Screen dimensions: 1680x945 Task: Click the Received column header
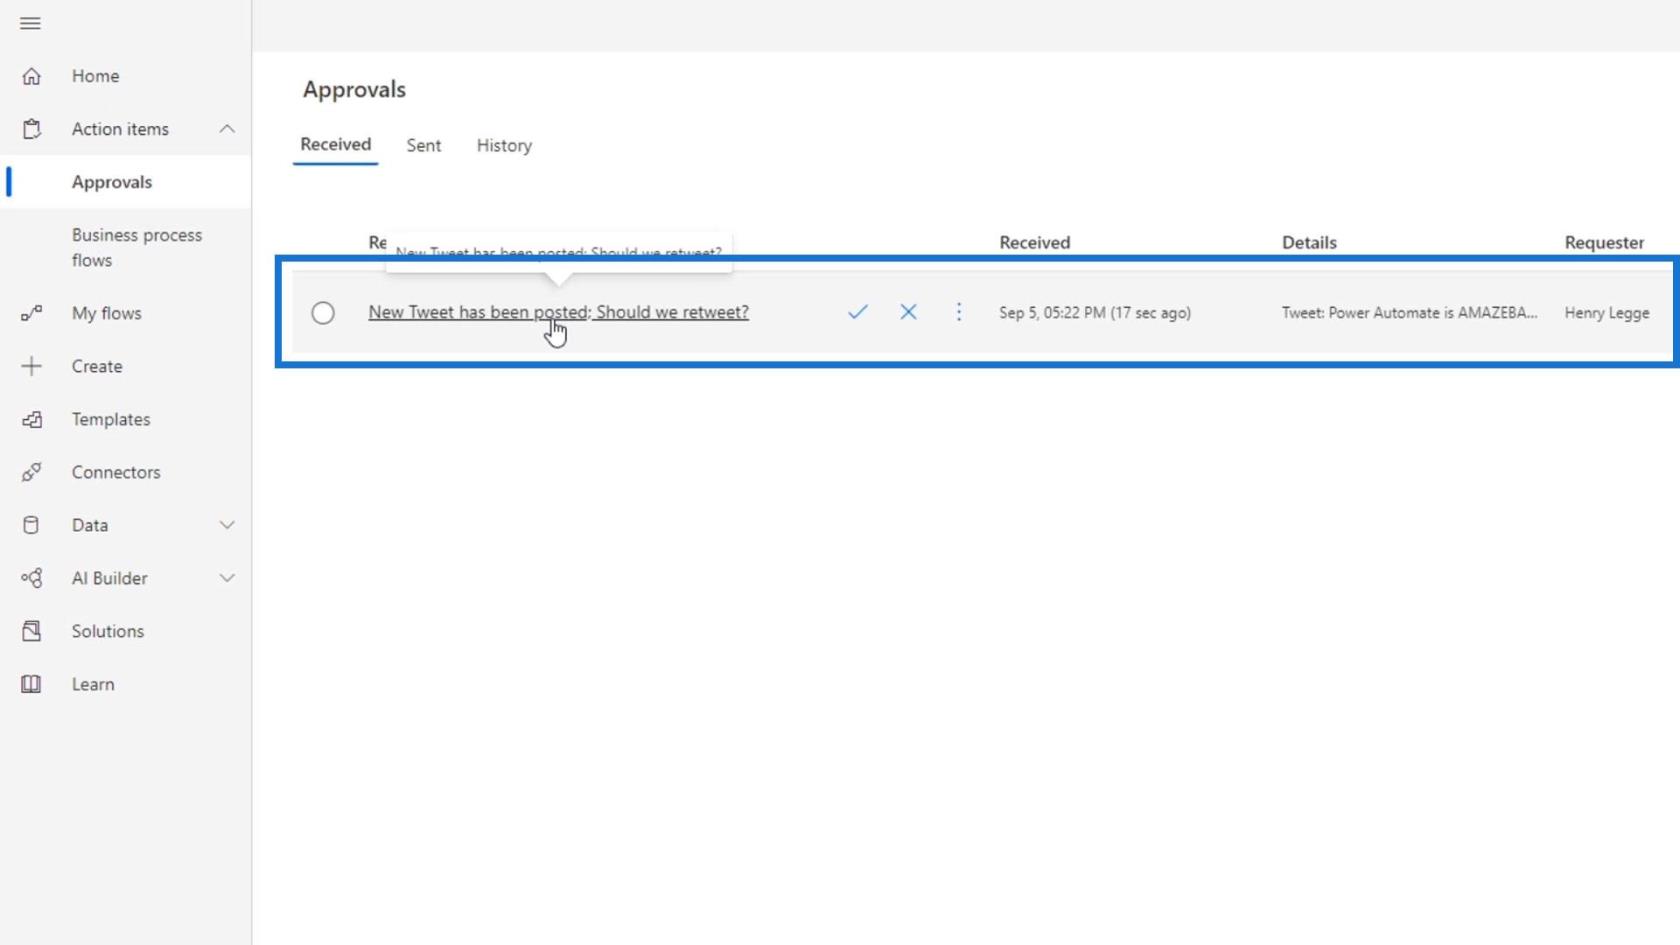1034,242
